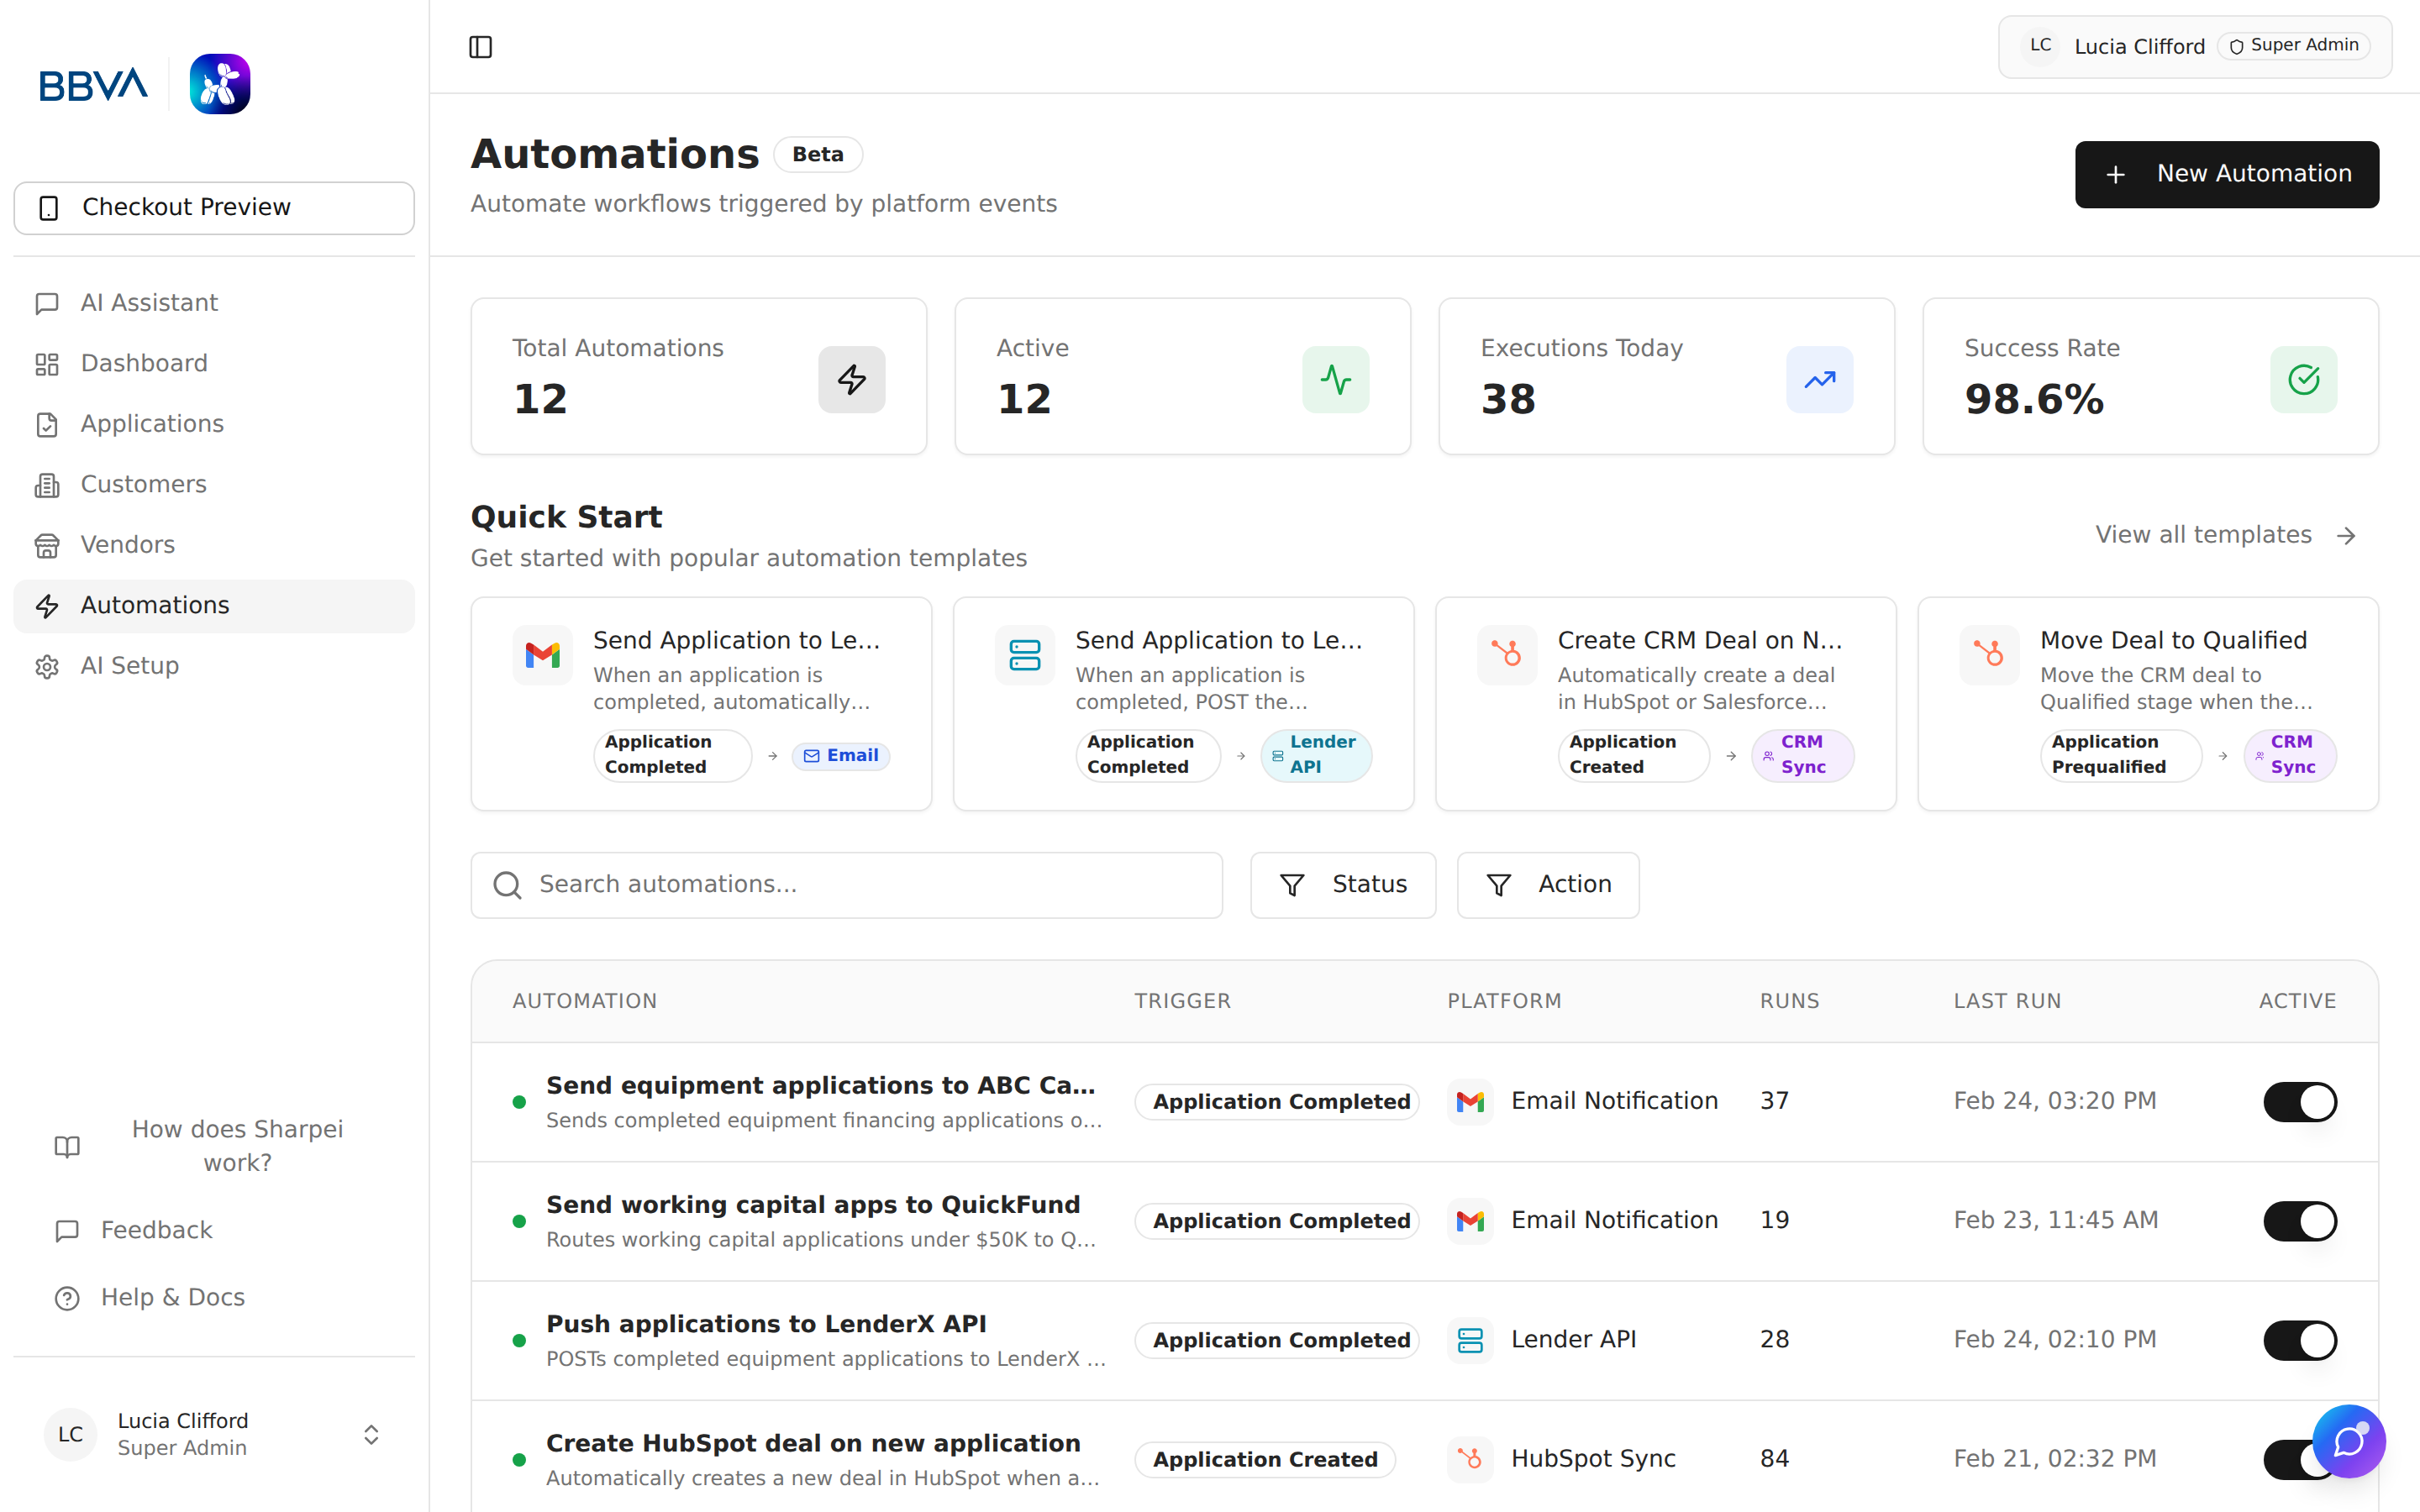Open the AI Assistant from the sidebar

48,302
